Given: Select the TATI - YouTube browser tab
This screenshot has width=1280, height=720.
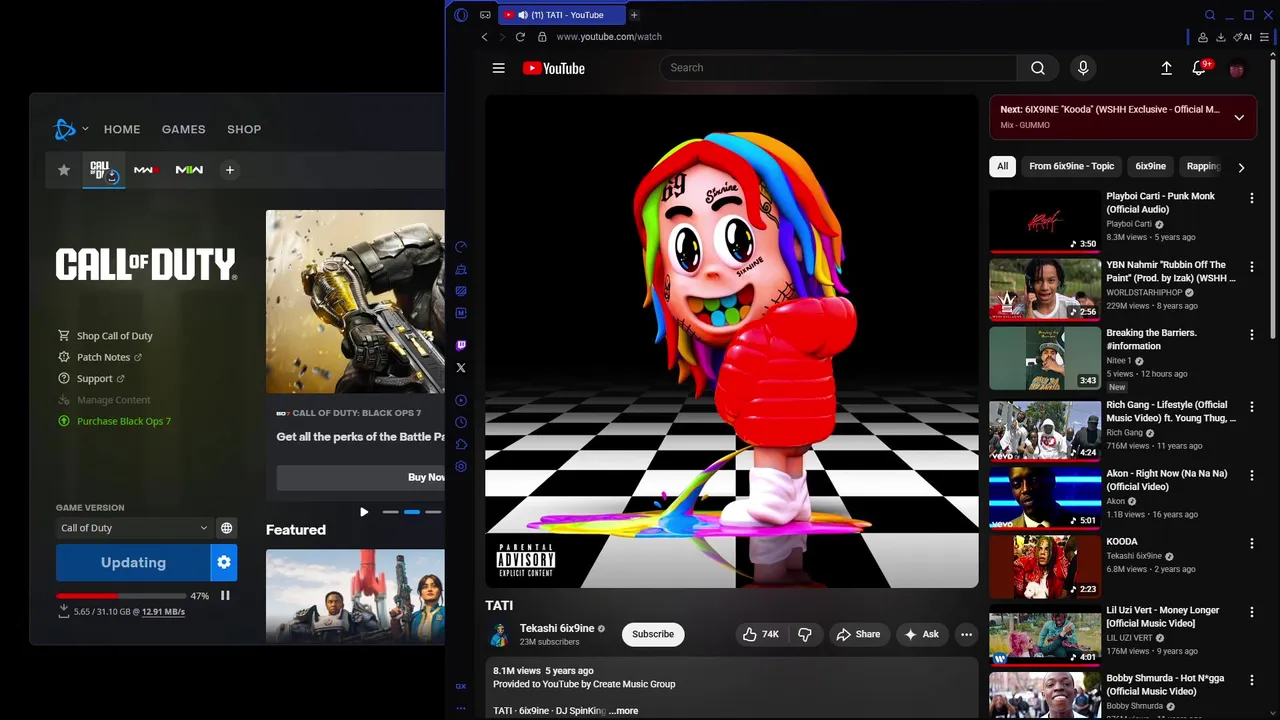Looking at the screenshot, I should 562,15.
